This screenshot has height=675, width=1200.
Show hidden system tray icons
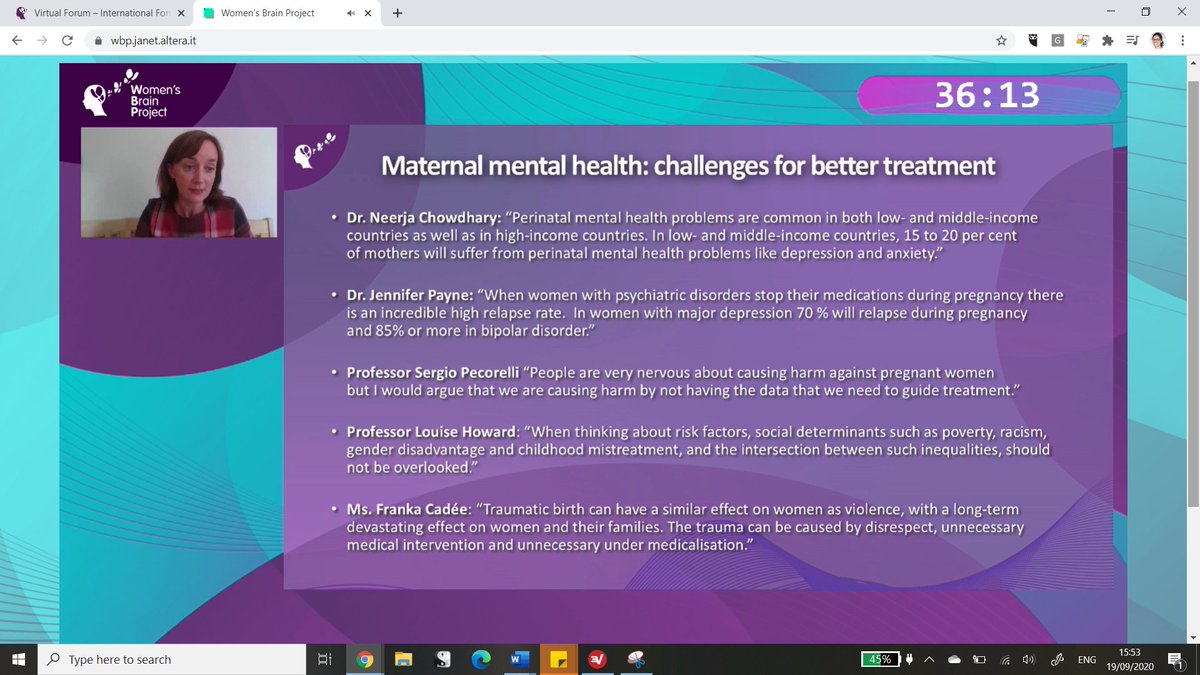[x=930, y=659]
